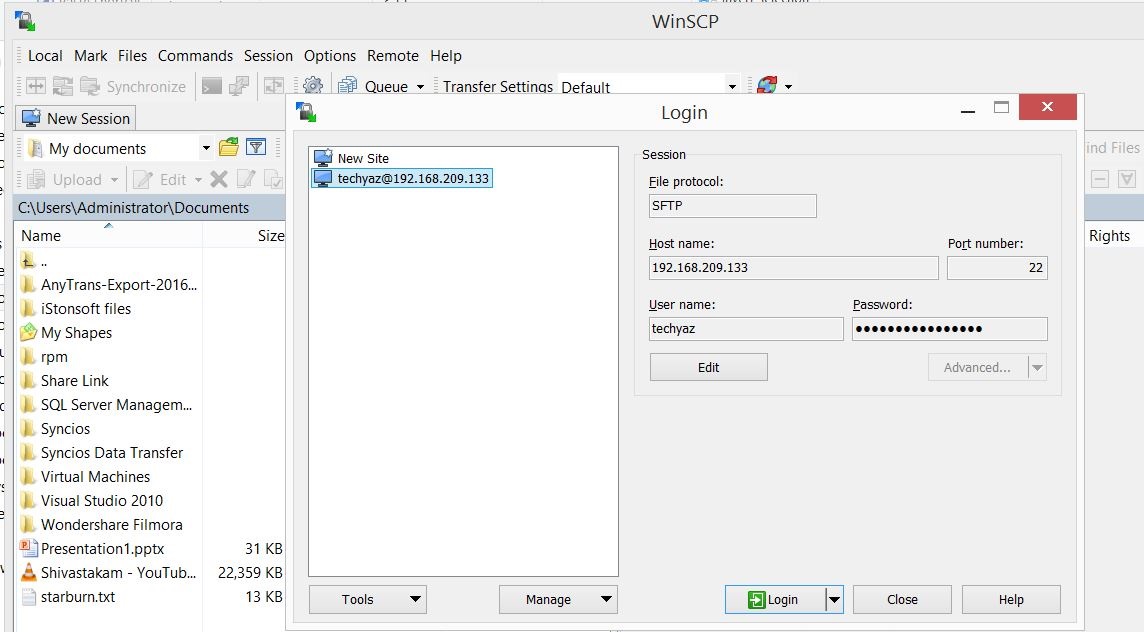Click the file filter funnel icon

click(256, 148)
